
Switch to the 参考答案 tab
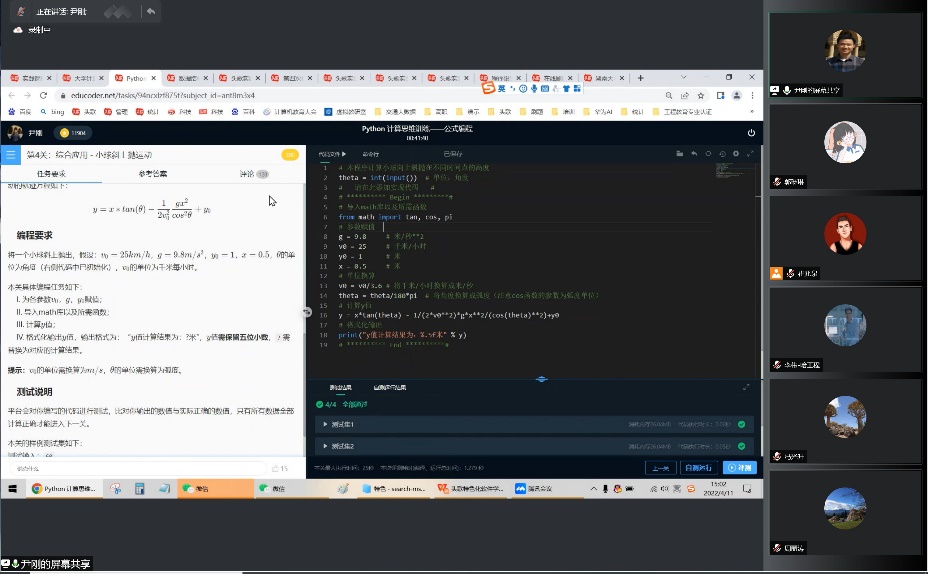coord(153,174)
